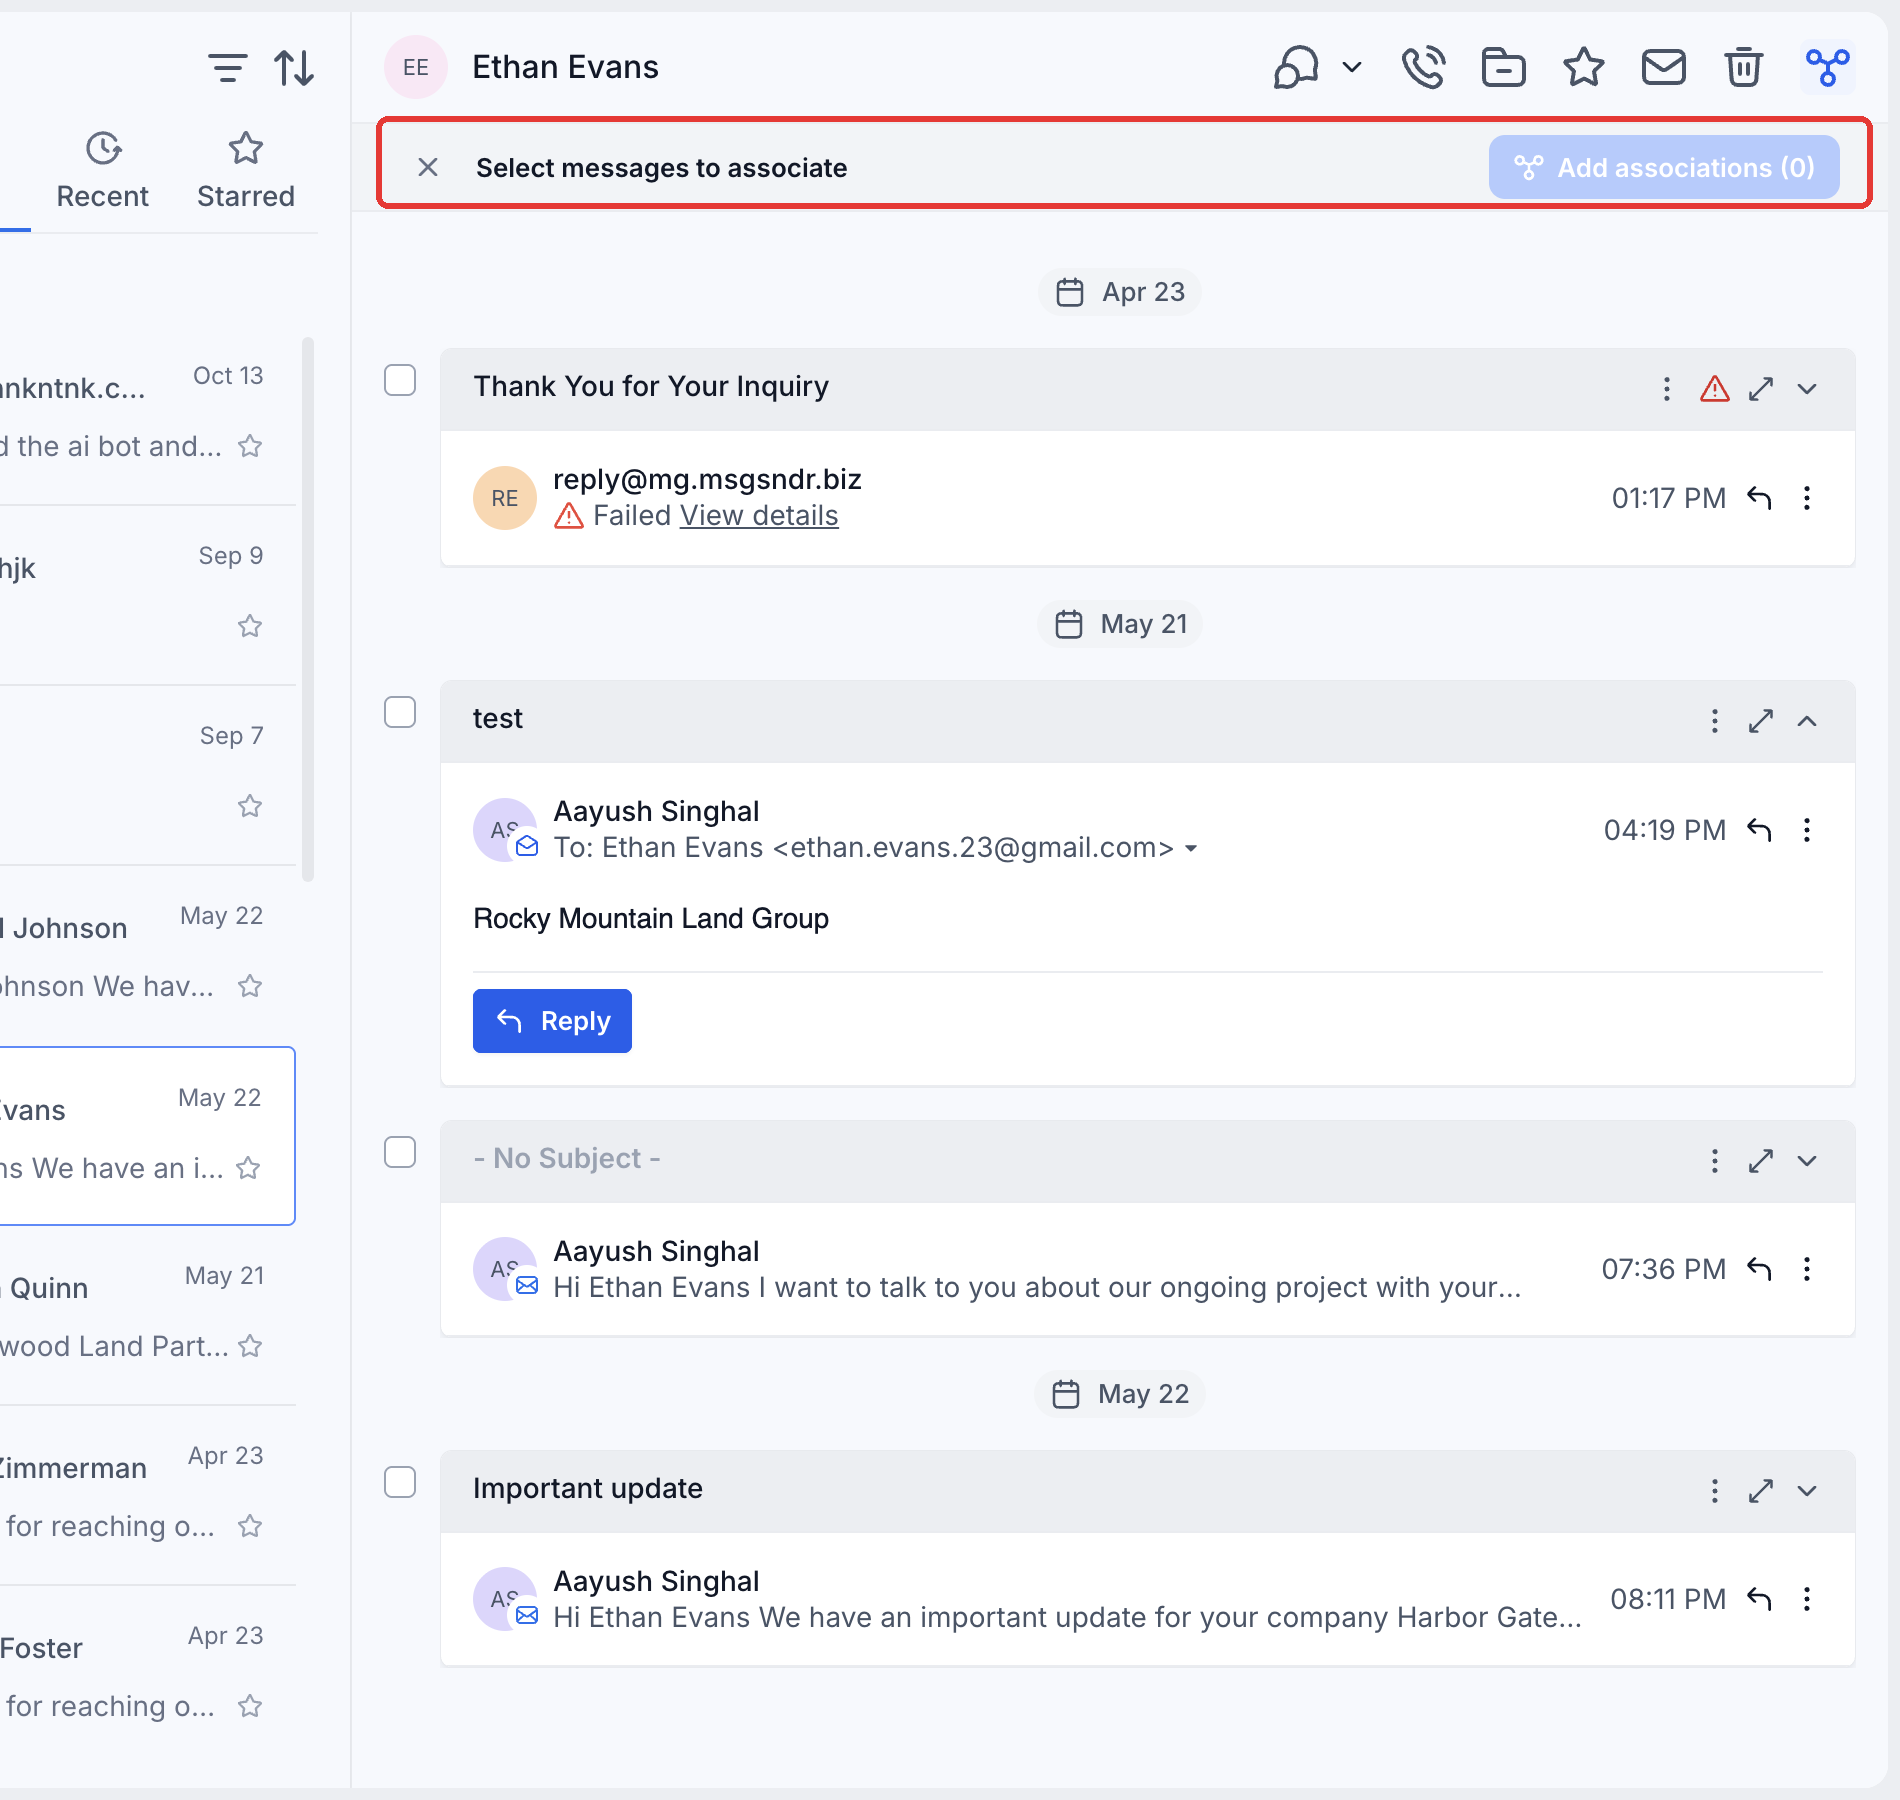The image size is (1900, 1800).
Task: Switch to the Recent tab
Action: coord(103,171)
